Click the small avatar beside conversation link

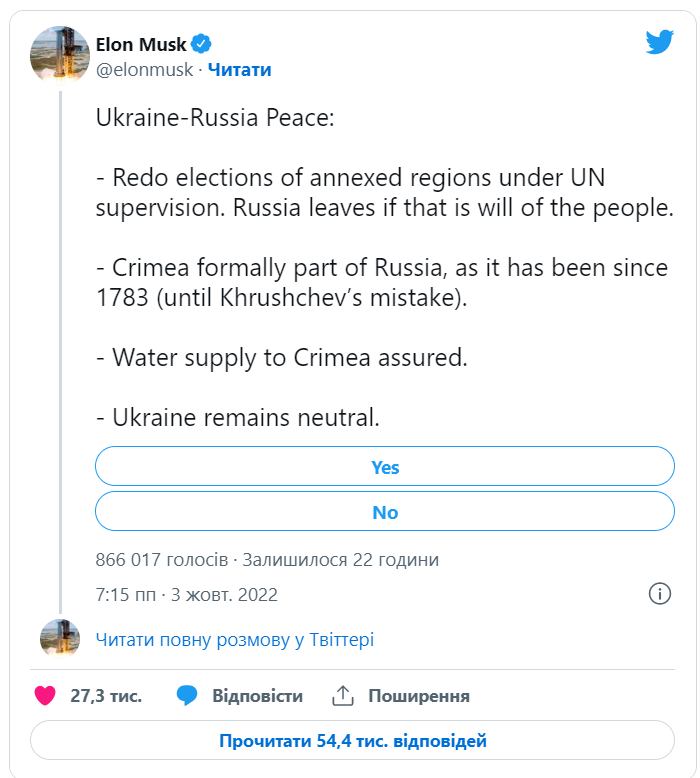click(x=60, y=639)
